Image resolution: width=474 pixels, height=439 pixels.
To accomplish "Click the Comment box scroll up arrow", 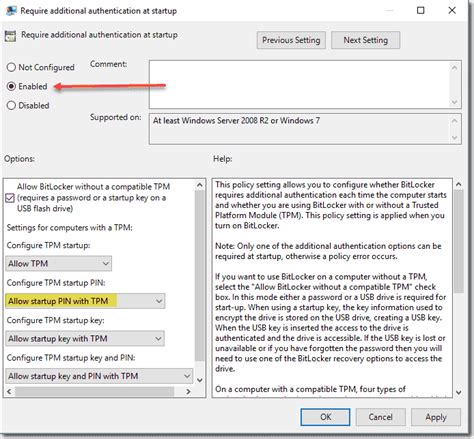I will 454,68.
